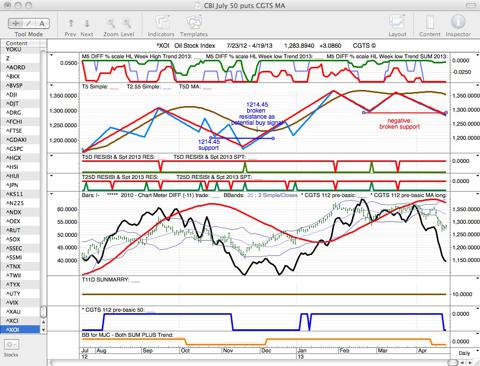Toggle the Content sidebar panel
Viewport: 480px width, 366px height.
click(430, 23)
